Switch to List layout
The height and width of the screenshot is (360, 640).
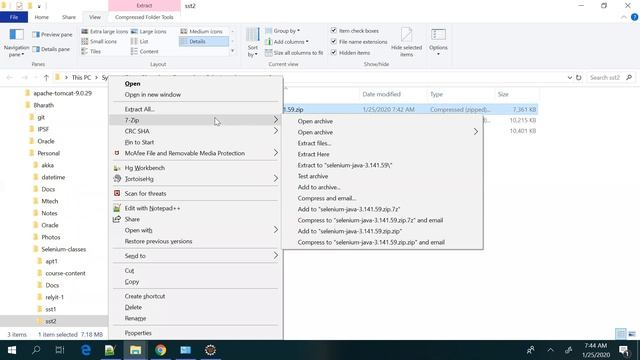[x=140, y=41]
